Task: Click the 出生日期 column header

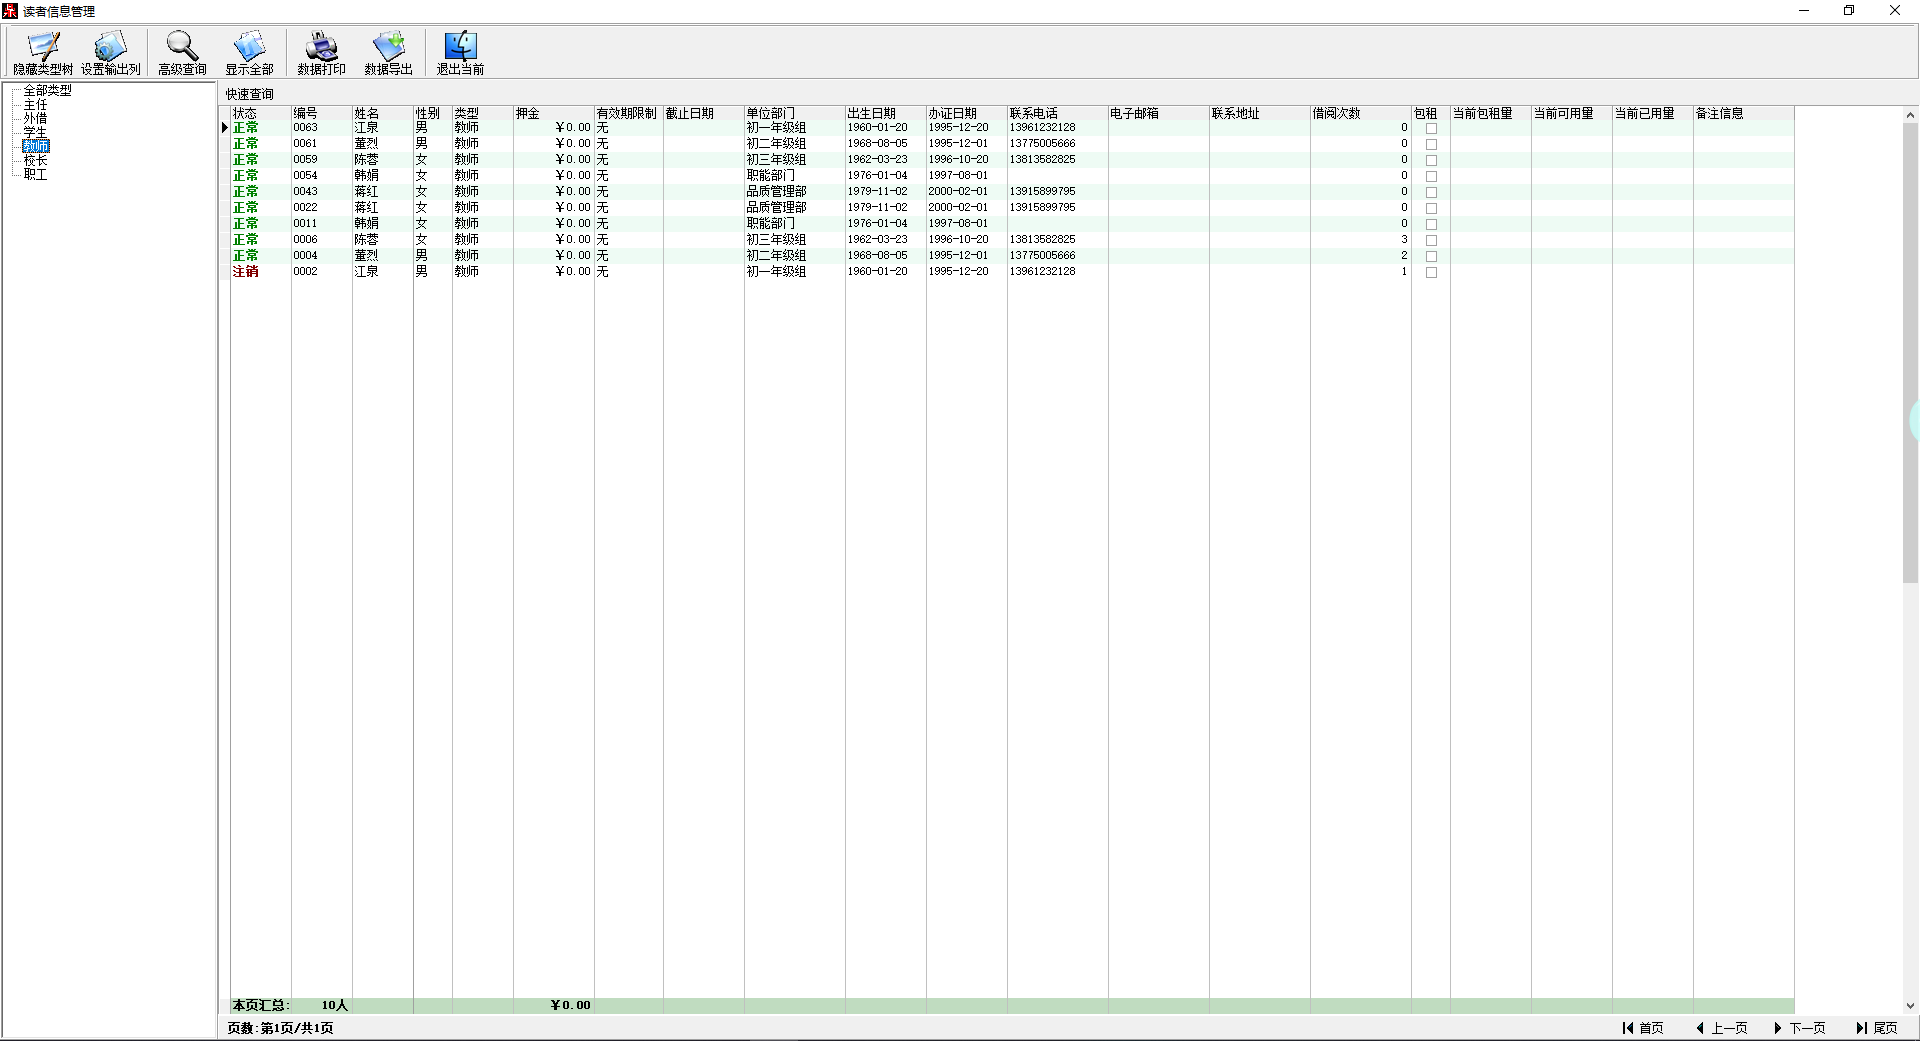Action: tap(885, 113)
